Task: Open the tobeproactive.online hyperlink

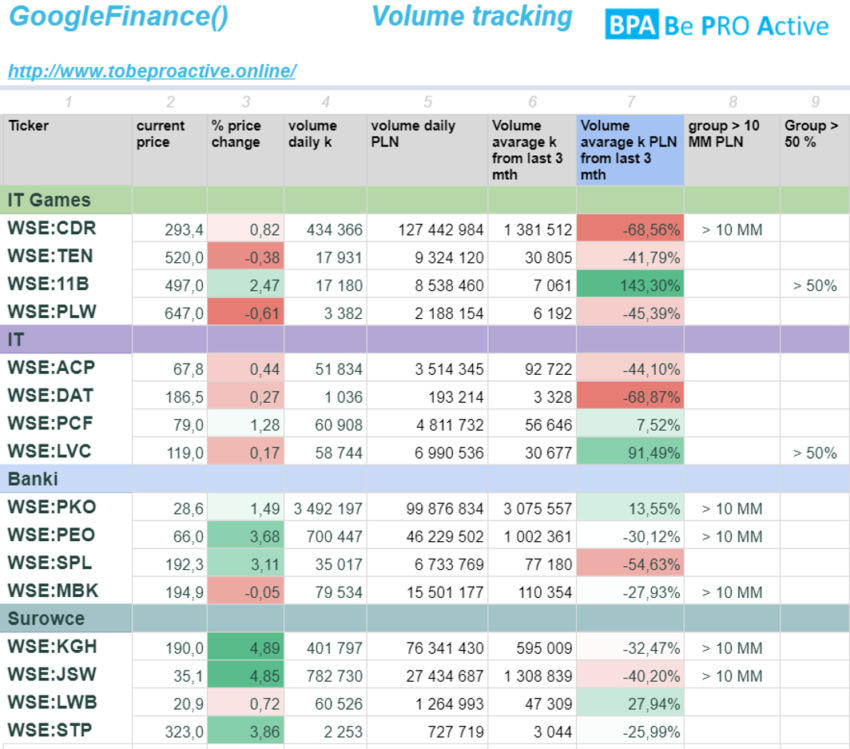Action: coord(152,71)
